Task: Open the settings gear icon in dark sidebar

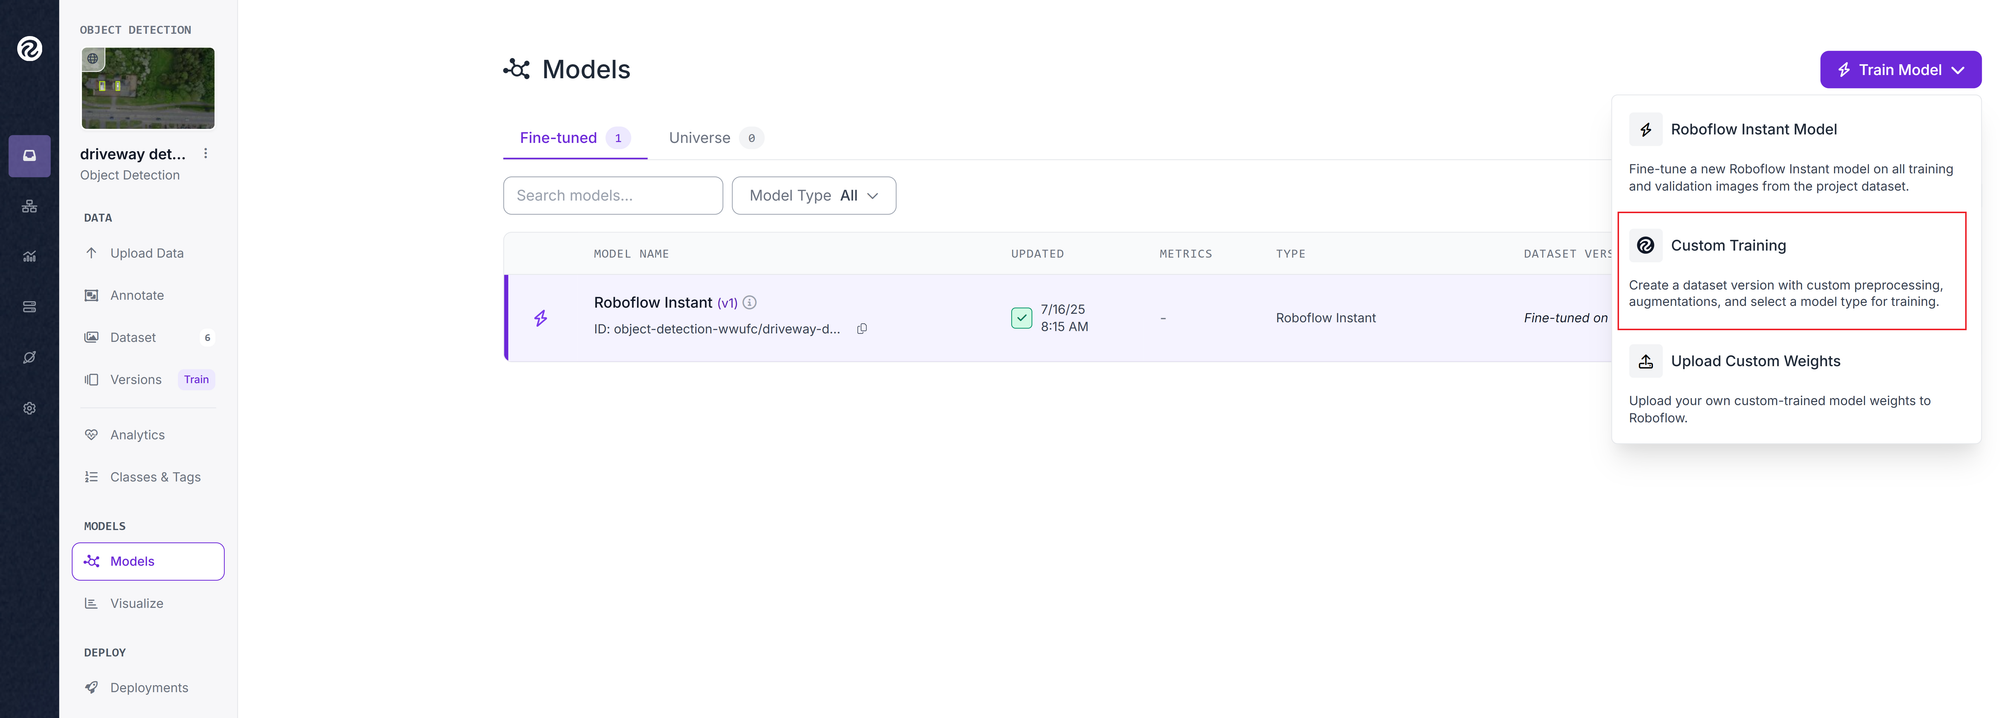Action: pyautogui.click(x=30, y=408)
